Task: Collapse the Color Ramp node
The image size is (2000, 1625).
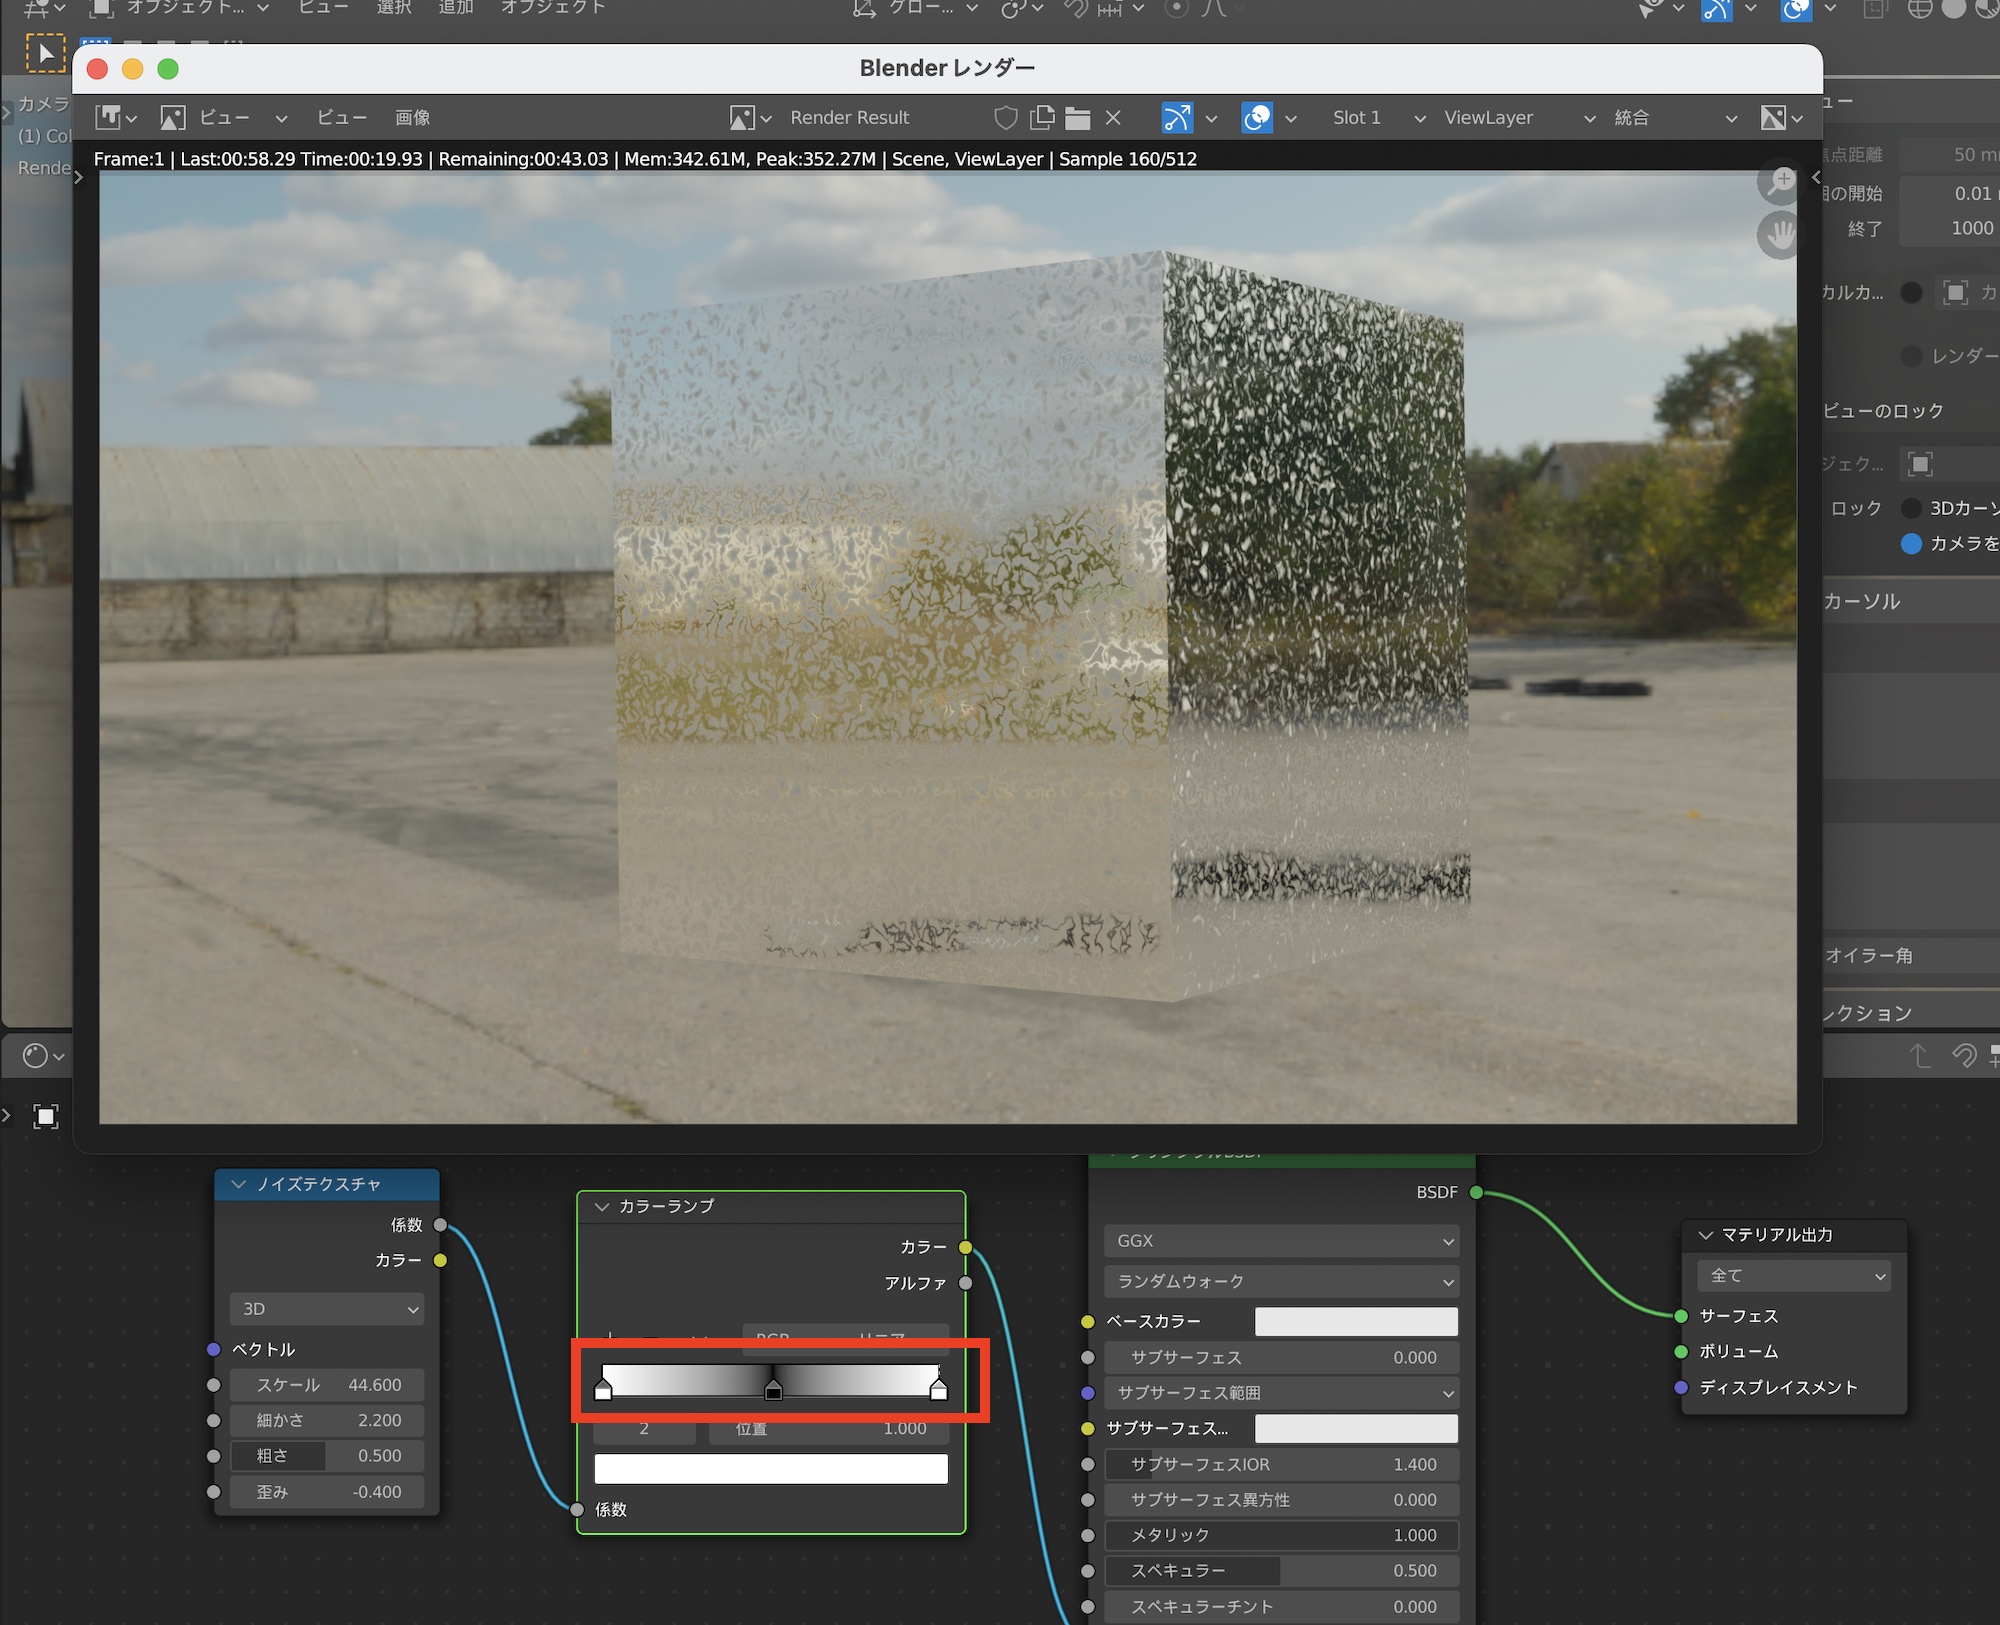Action: pos(602,1207)
